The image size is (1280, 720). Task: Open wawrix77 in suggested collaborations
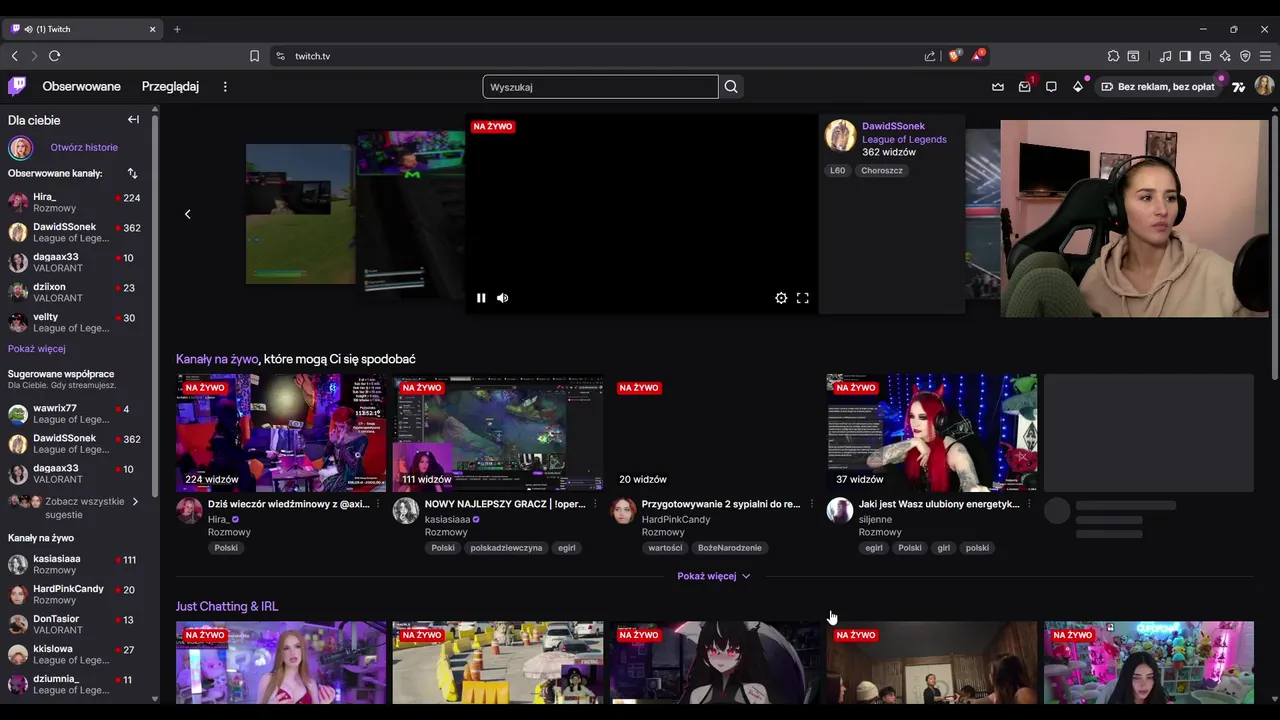[75, 414]
